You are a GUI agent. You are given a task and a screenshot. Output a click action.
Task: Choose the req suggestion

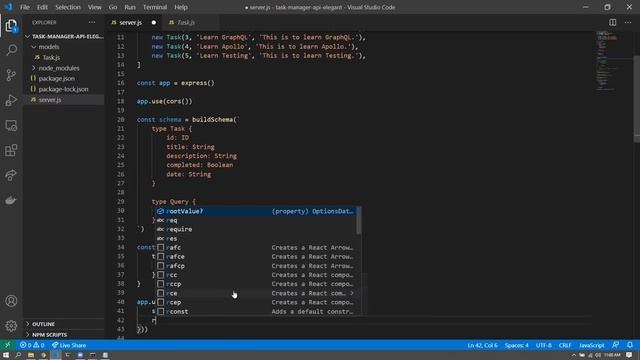click(x=256, y=220)
